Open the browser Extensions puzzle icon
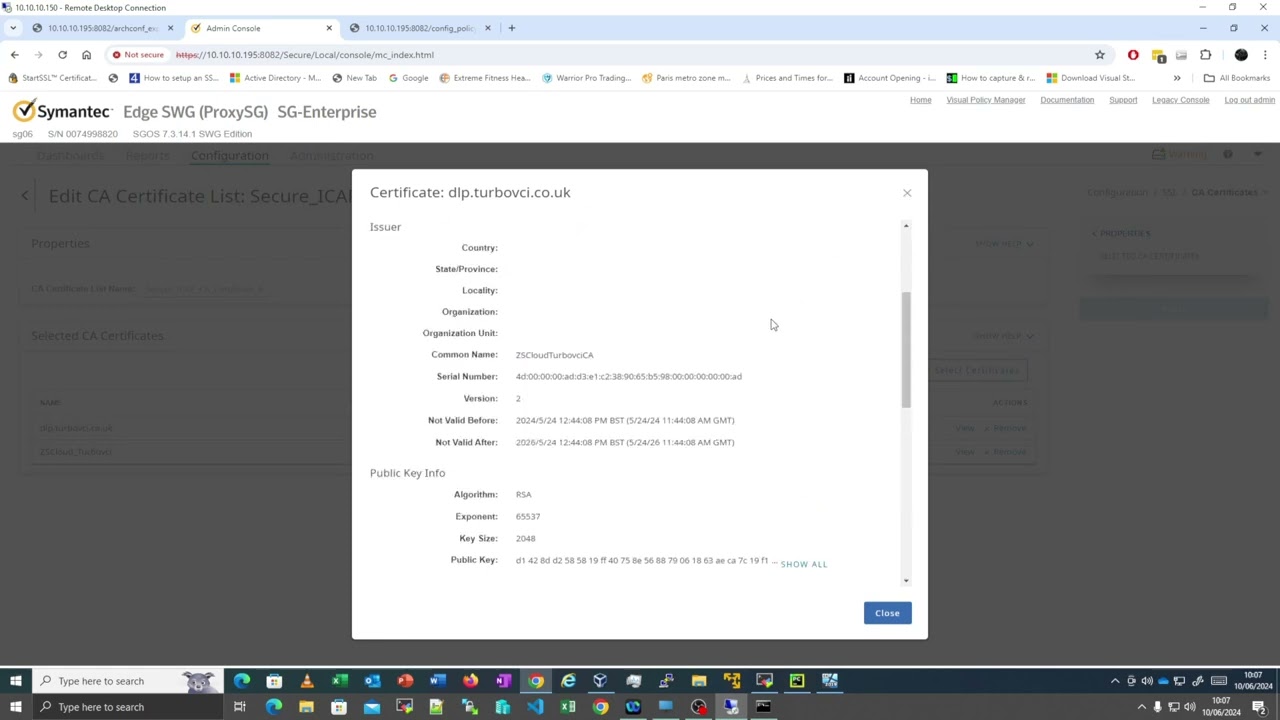This screenshot has width=1280, height=720. [1205, 55]
